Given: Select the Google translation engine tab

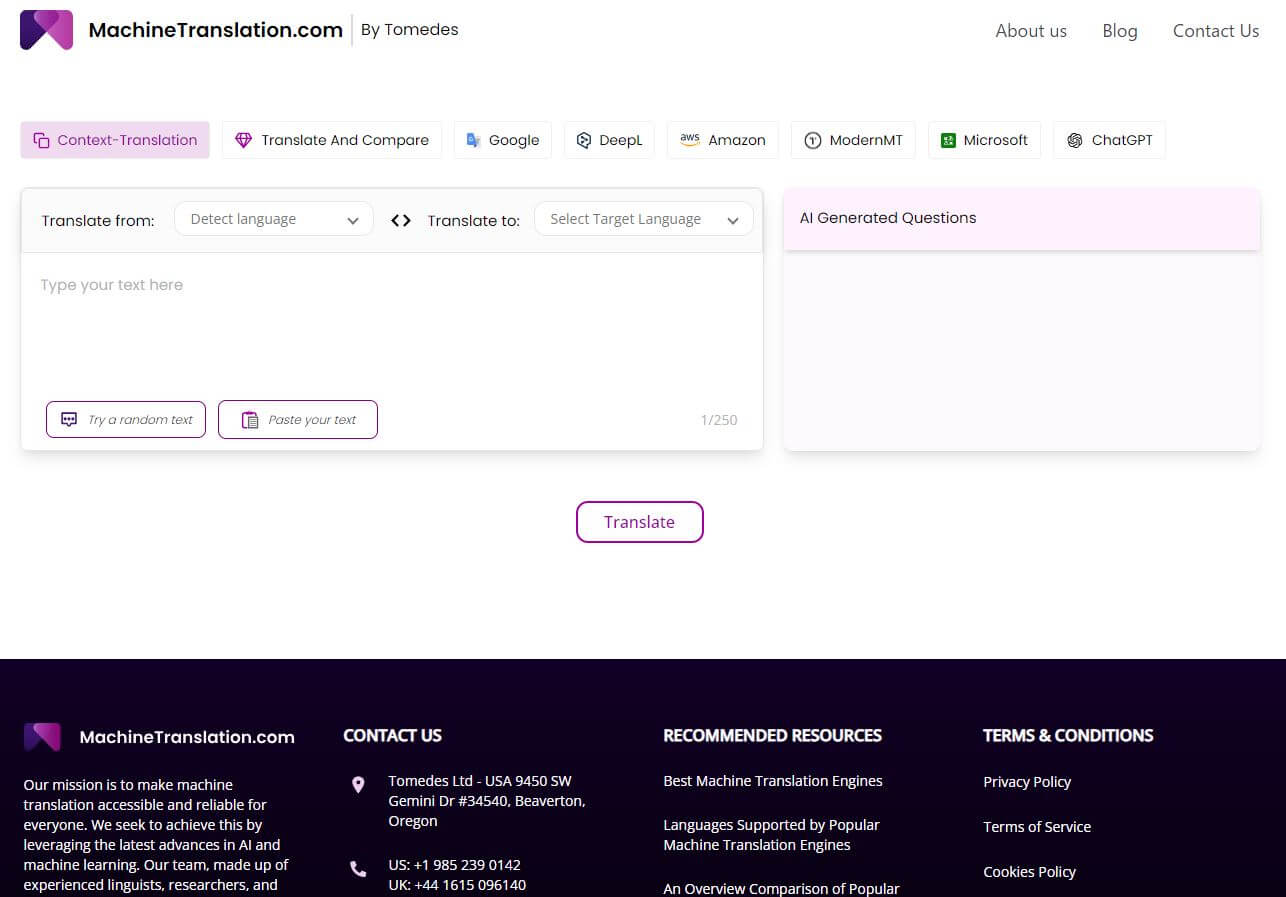Looking at the screenshot, I should [x=502, y=140].
